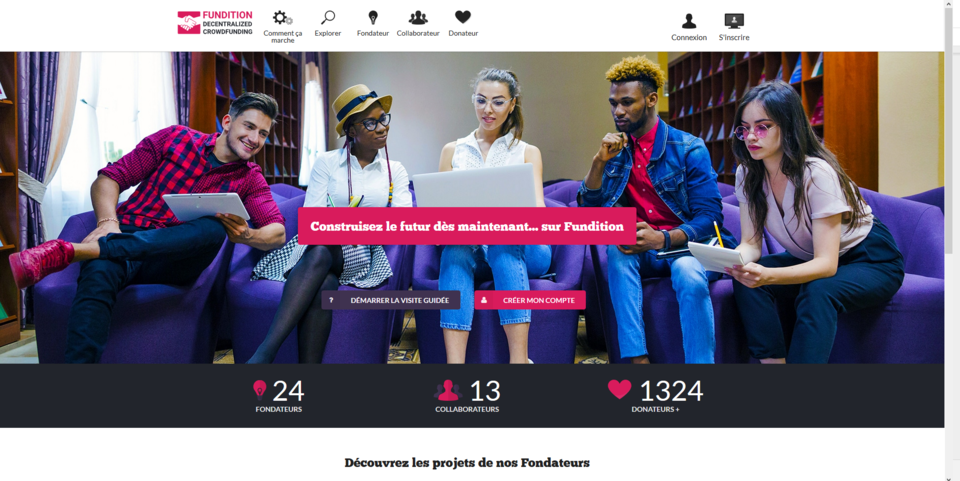Image resolution: width=960 pixels, height=481 pixels.
Task: Click the Fundition handshake logo
Action: (189, 23)
